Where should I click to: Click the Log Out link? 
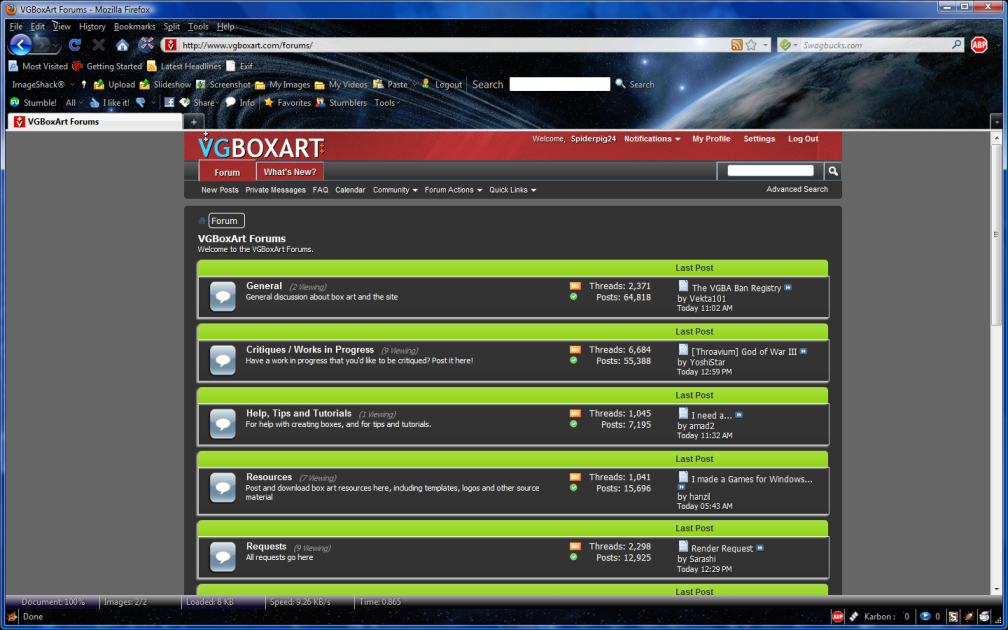pyautogui.click(x=803, y=139)
